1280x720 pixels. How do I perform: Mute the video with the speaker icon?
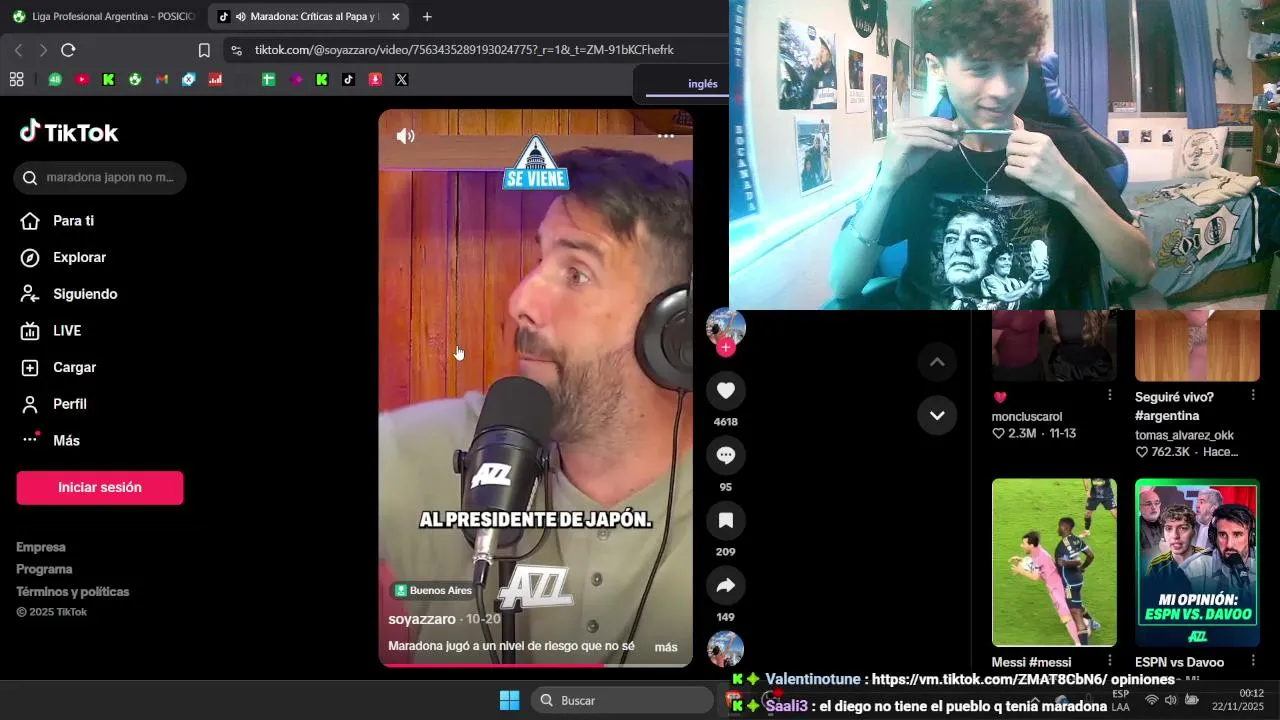pos(405,136)
